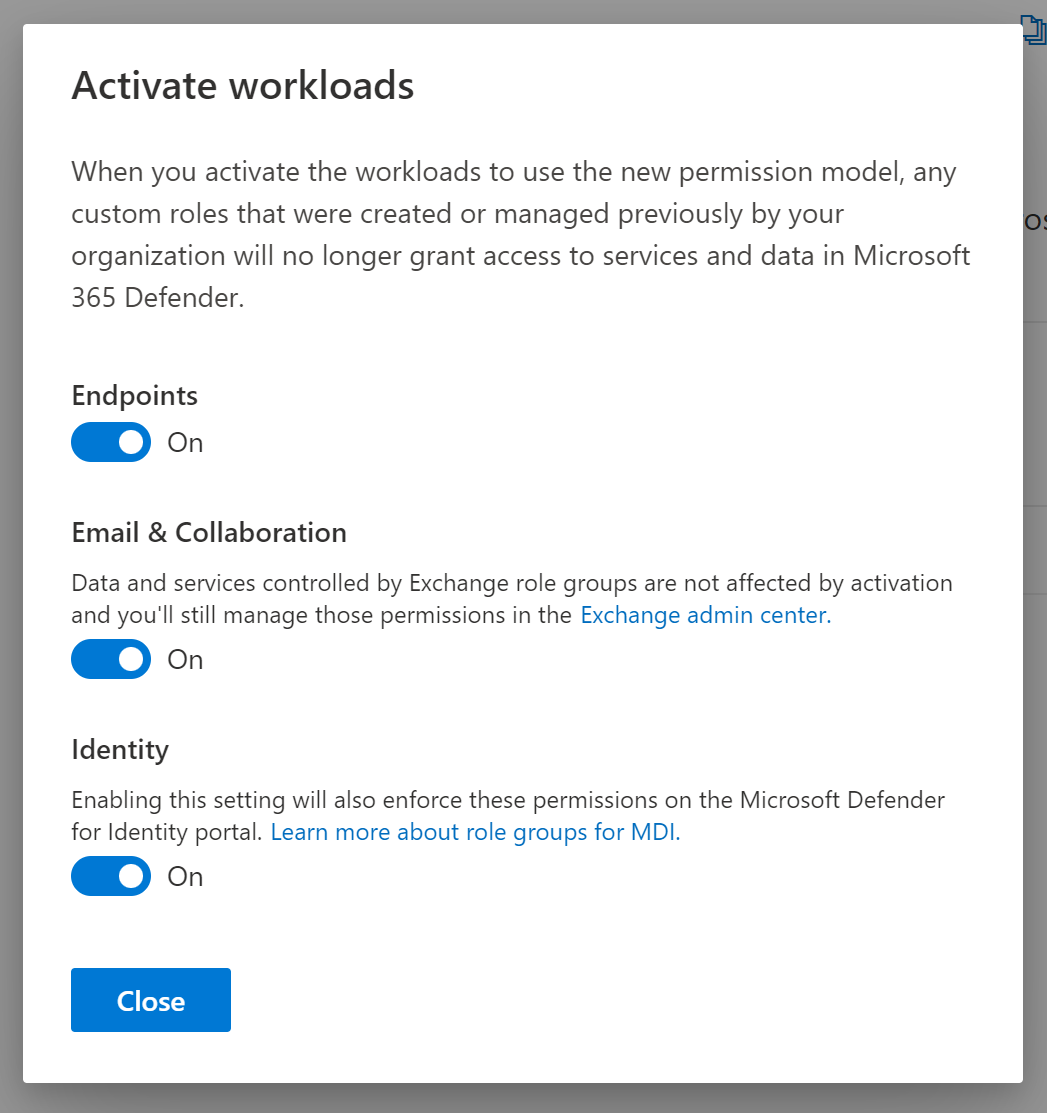
Task: Click On label next to Email & Collaboration toggle
Action: coord(185,660)
